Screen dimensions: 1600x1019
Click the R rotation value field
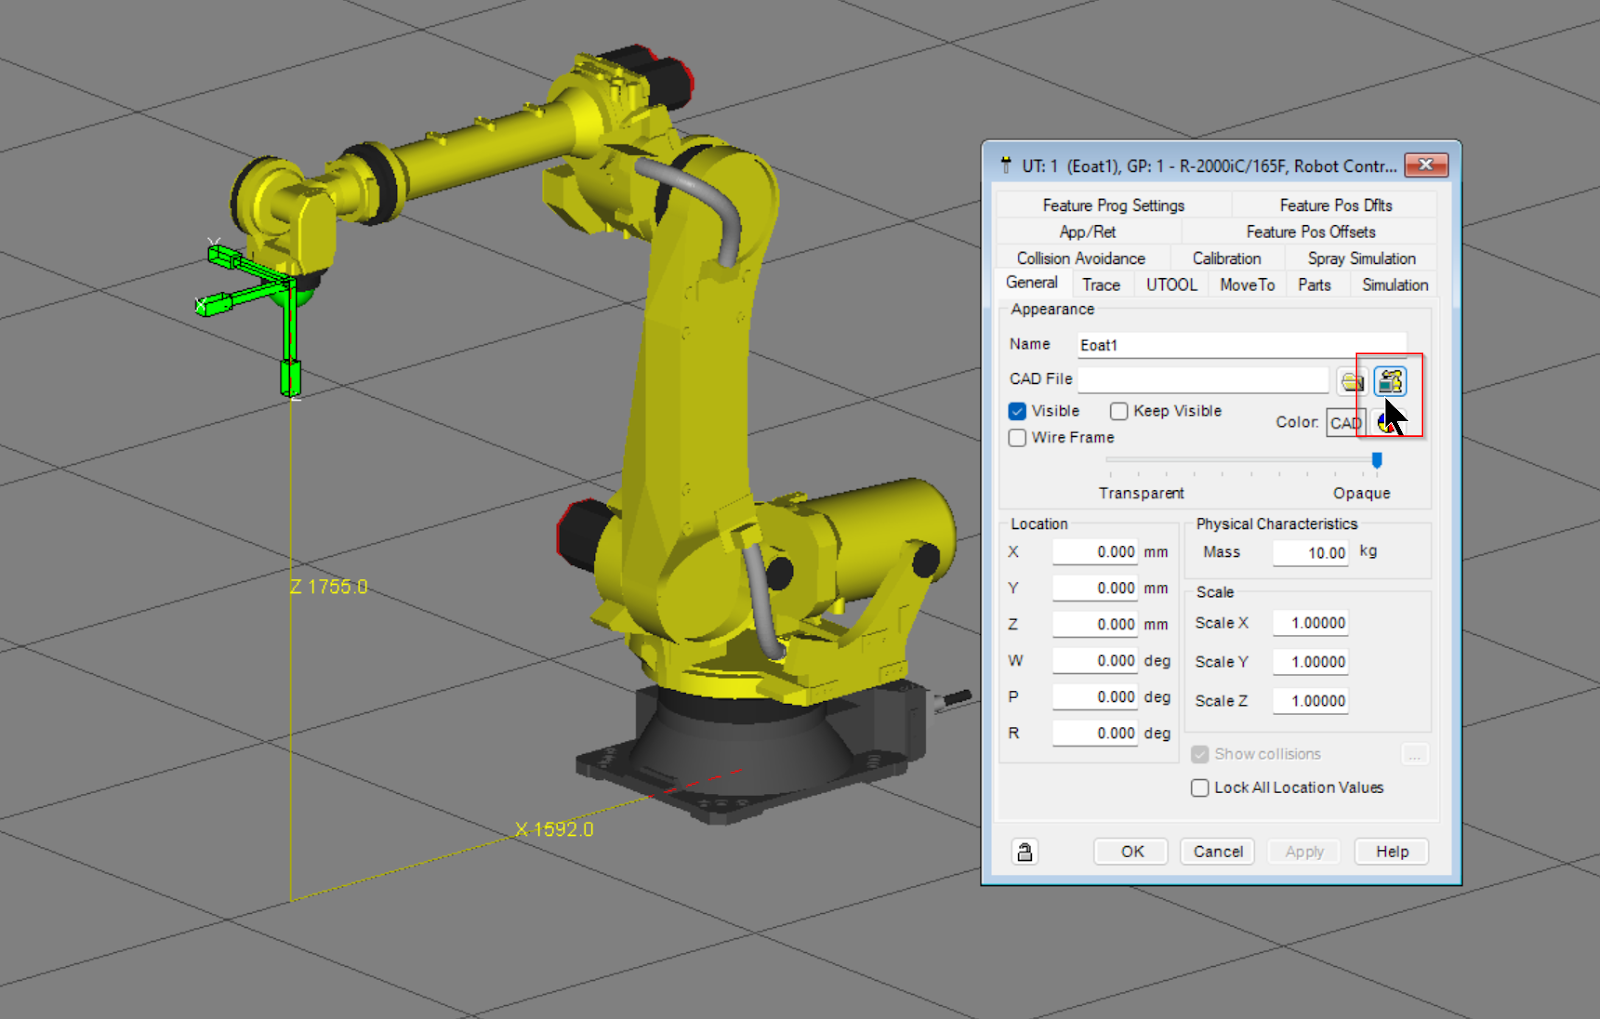pyautogui.click(x=1095, y=733)
